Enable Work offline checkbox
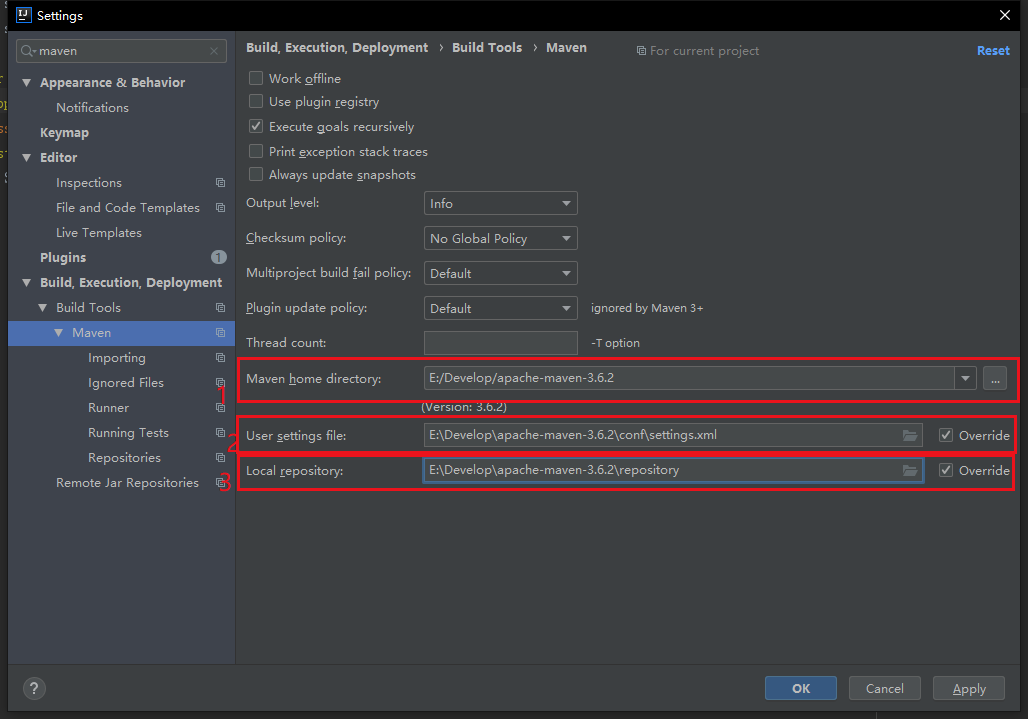Viewport: 1028px width, 719px height. 256,79
